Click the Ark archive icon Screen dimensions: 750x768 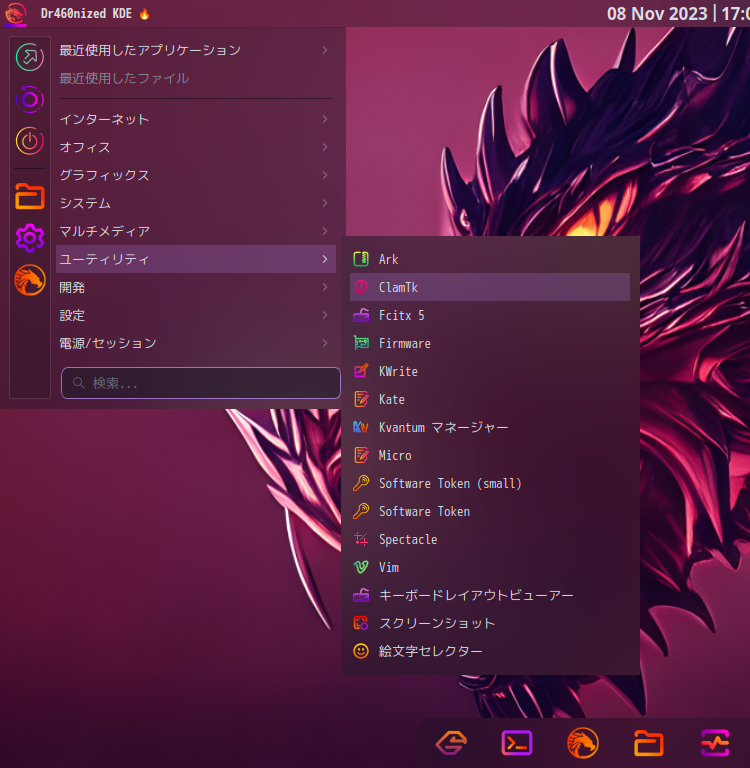tap(361, 259)
